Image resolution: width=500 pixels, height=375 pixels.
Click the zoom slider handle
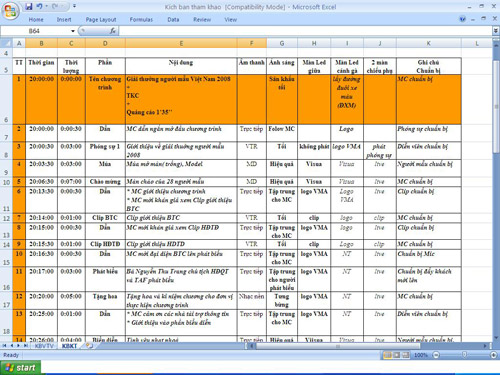(464, 355)
